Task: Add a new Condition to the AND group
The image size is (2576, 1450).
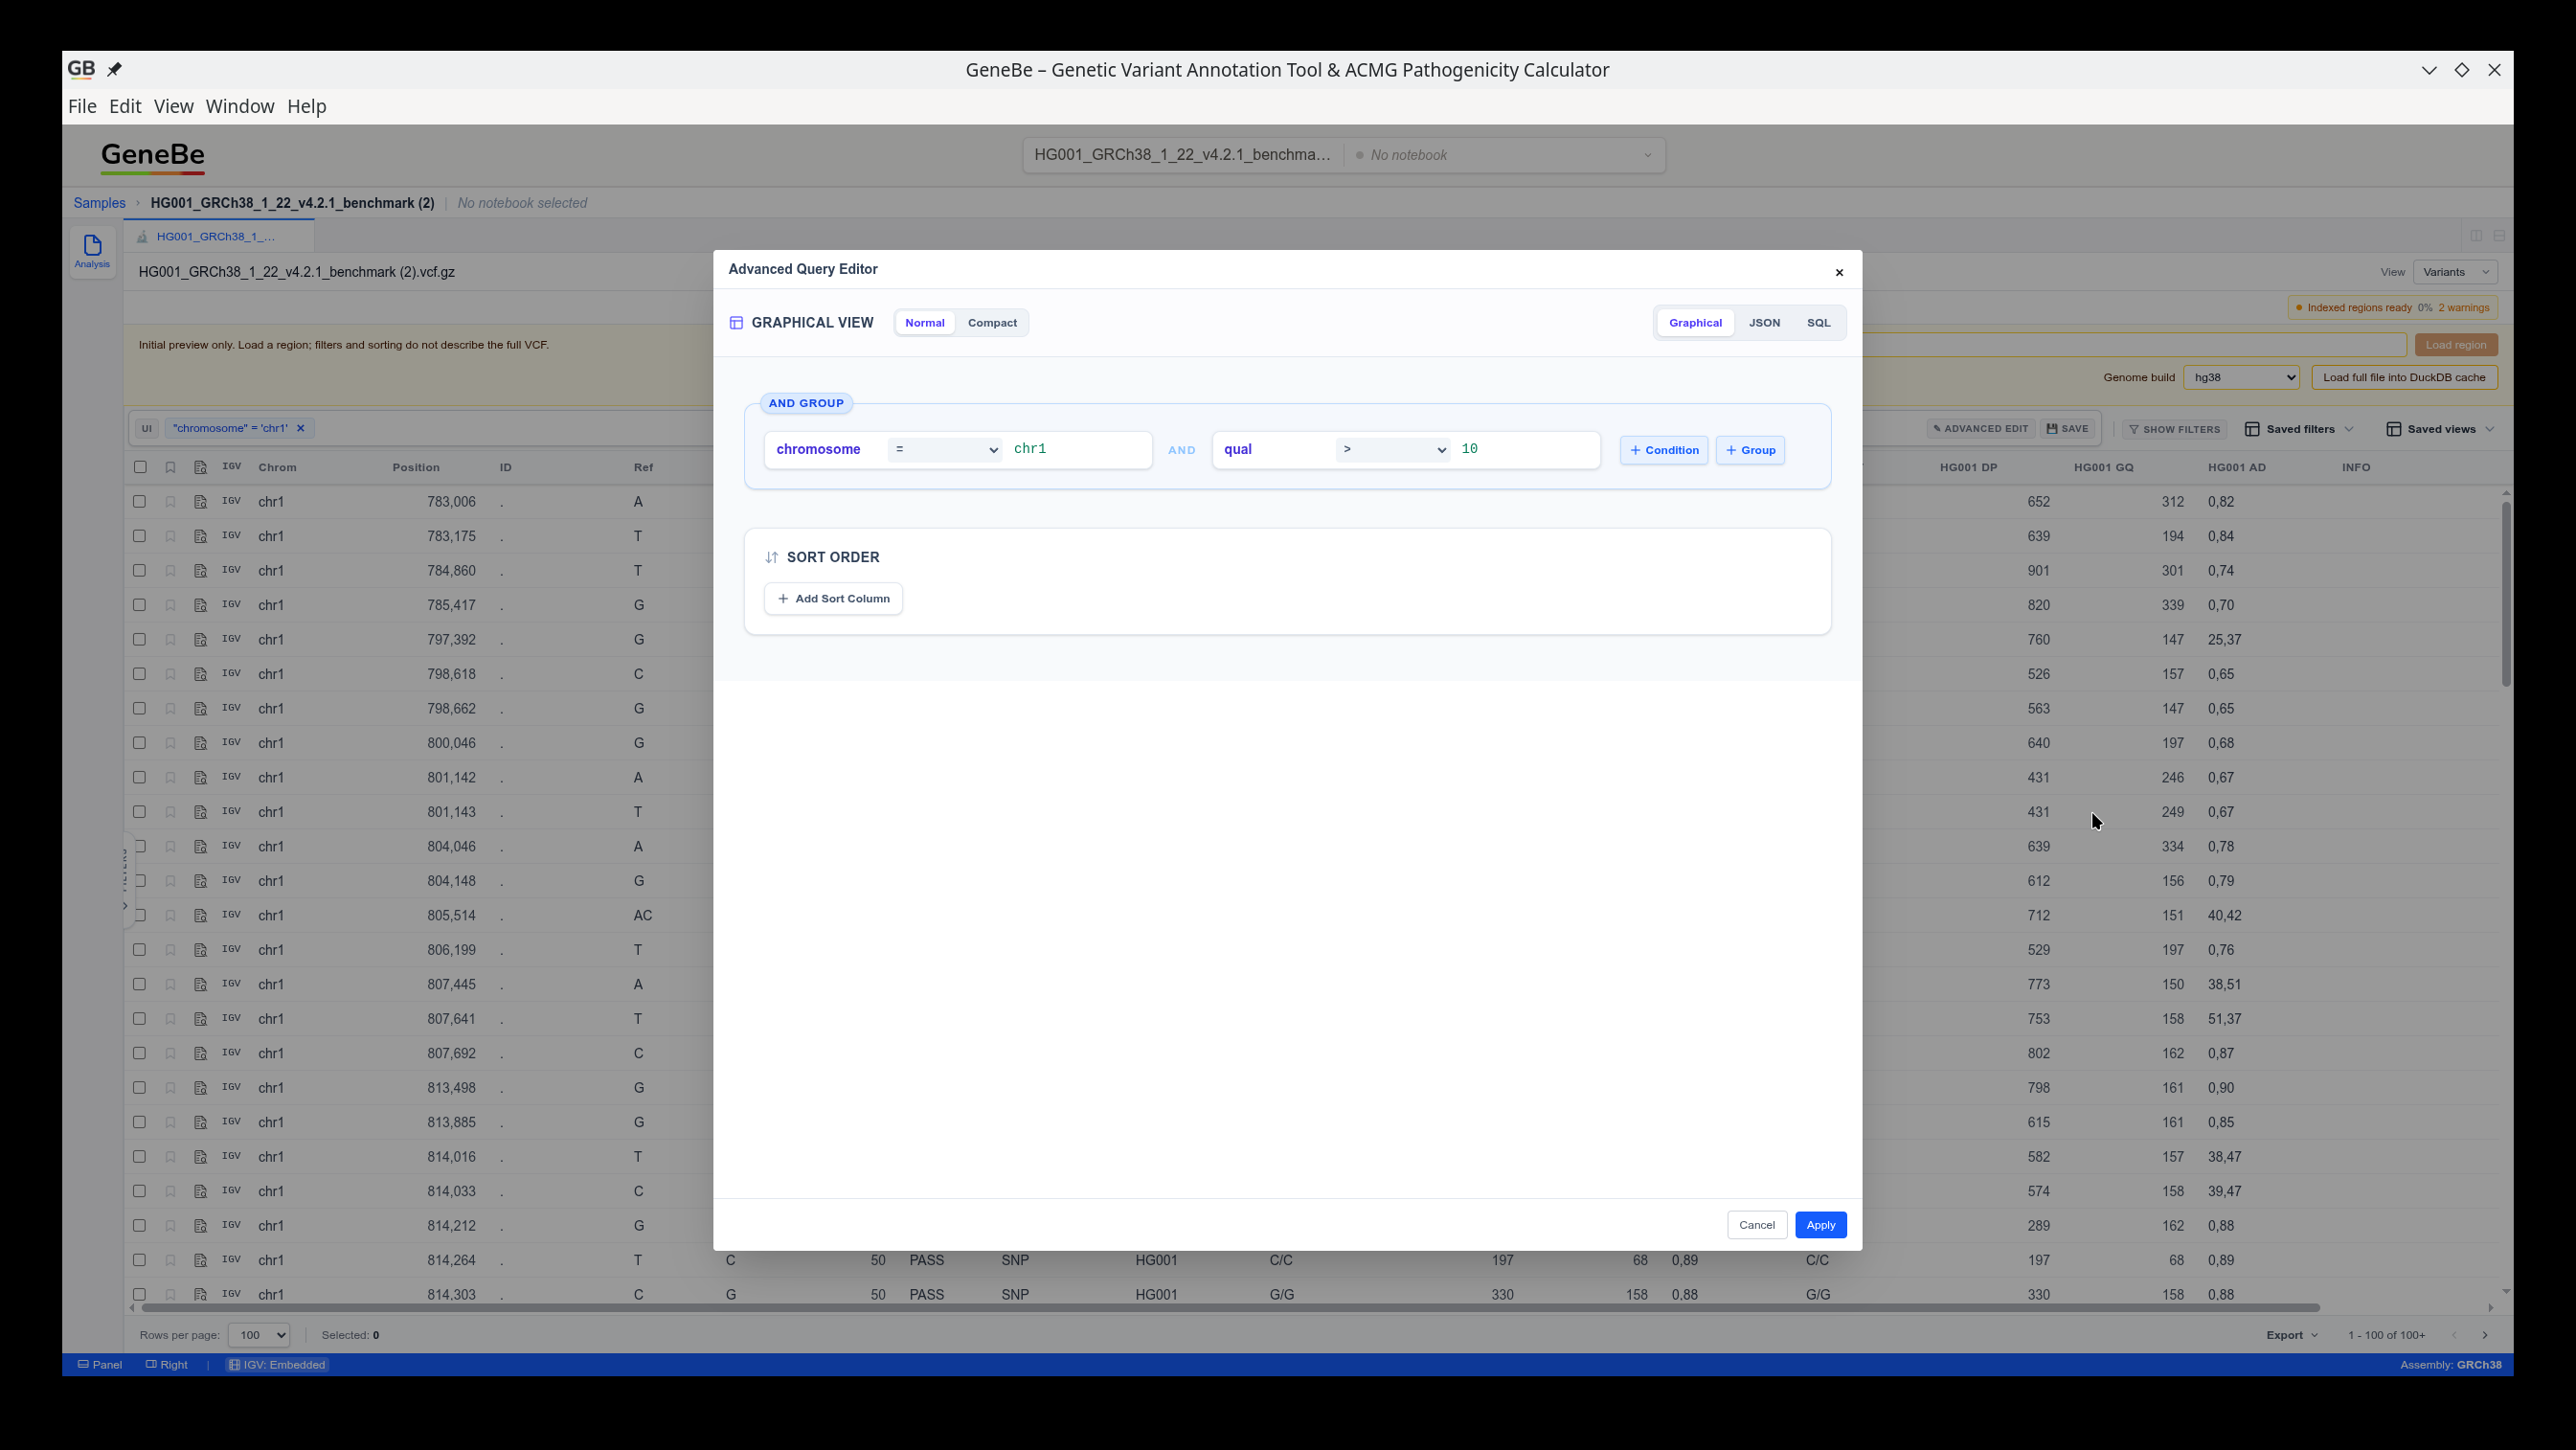Action: [1664, 450]
